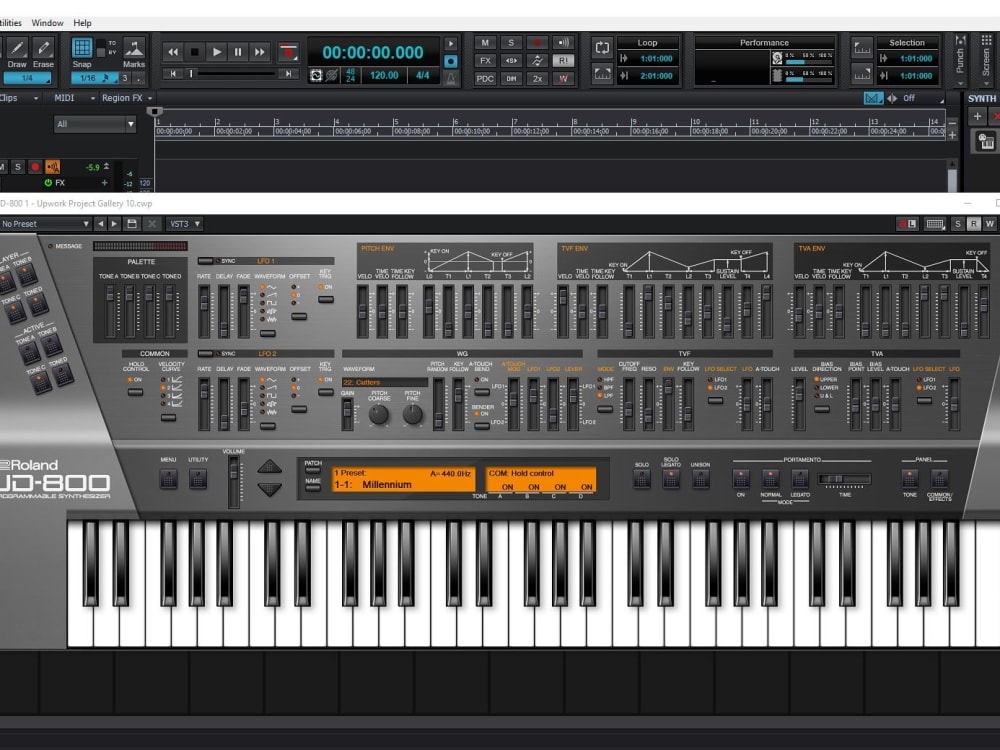Screen dimensions: 1000x750
Task: Open the Clips dropdown menu
Action: click(19, 98)
